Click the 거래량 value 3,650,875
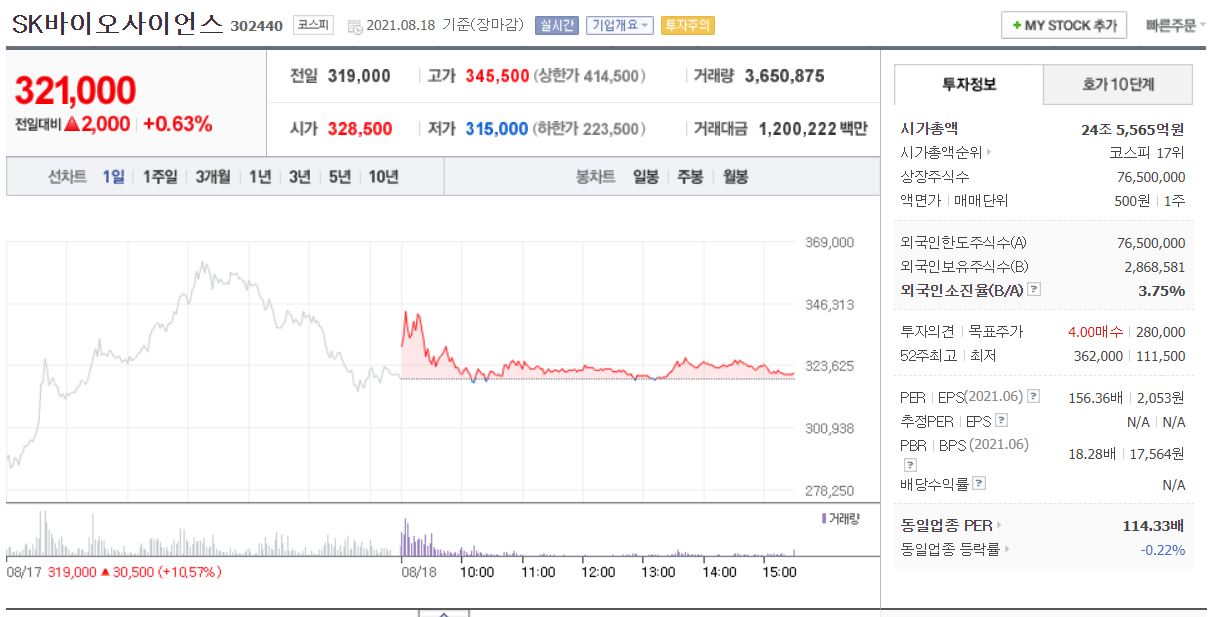 pyautogui.click(x=785, y=76)
